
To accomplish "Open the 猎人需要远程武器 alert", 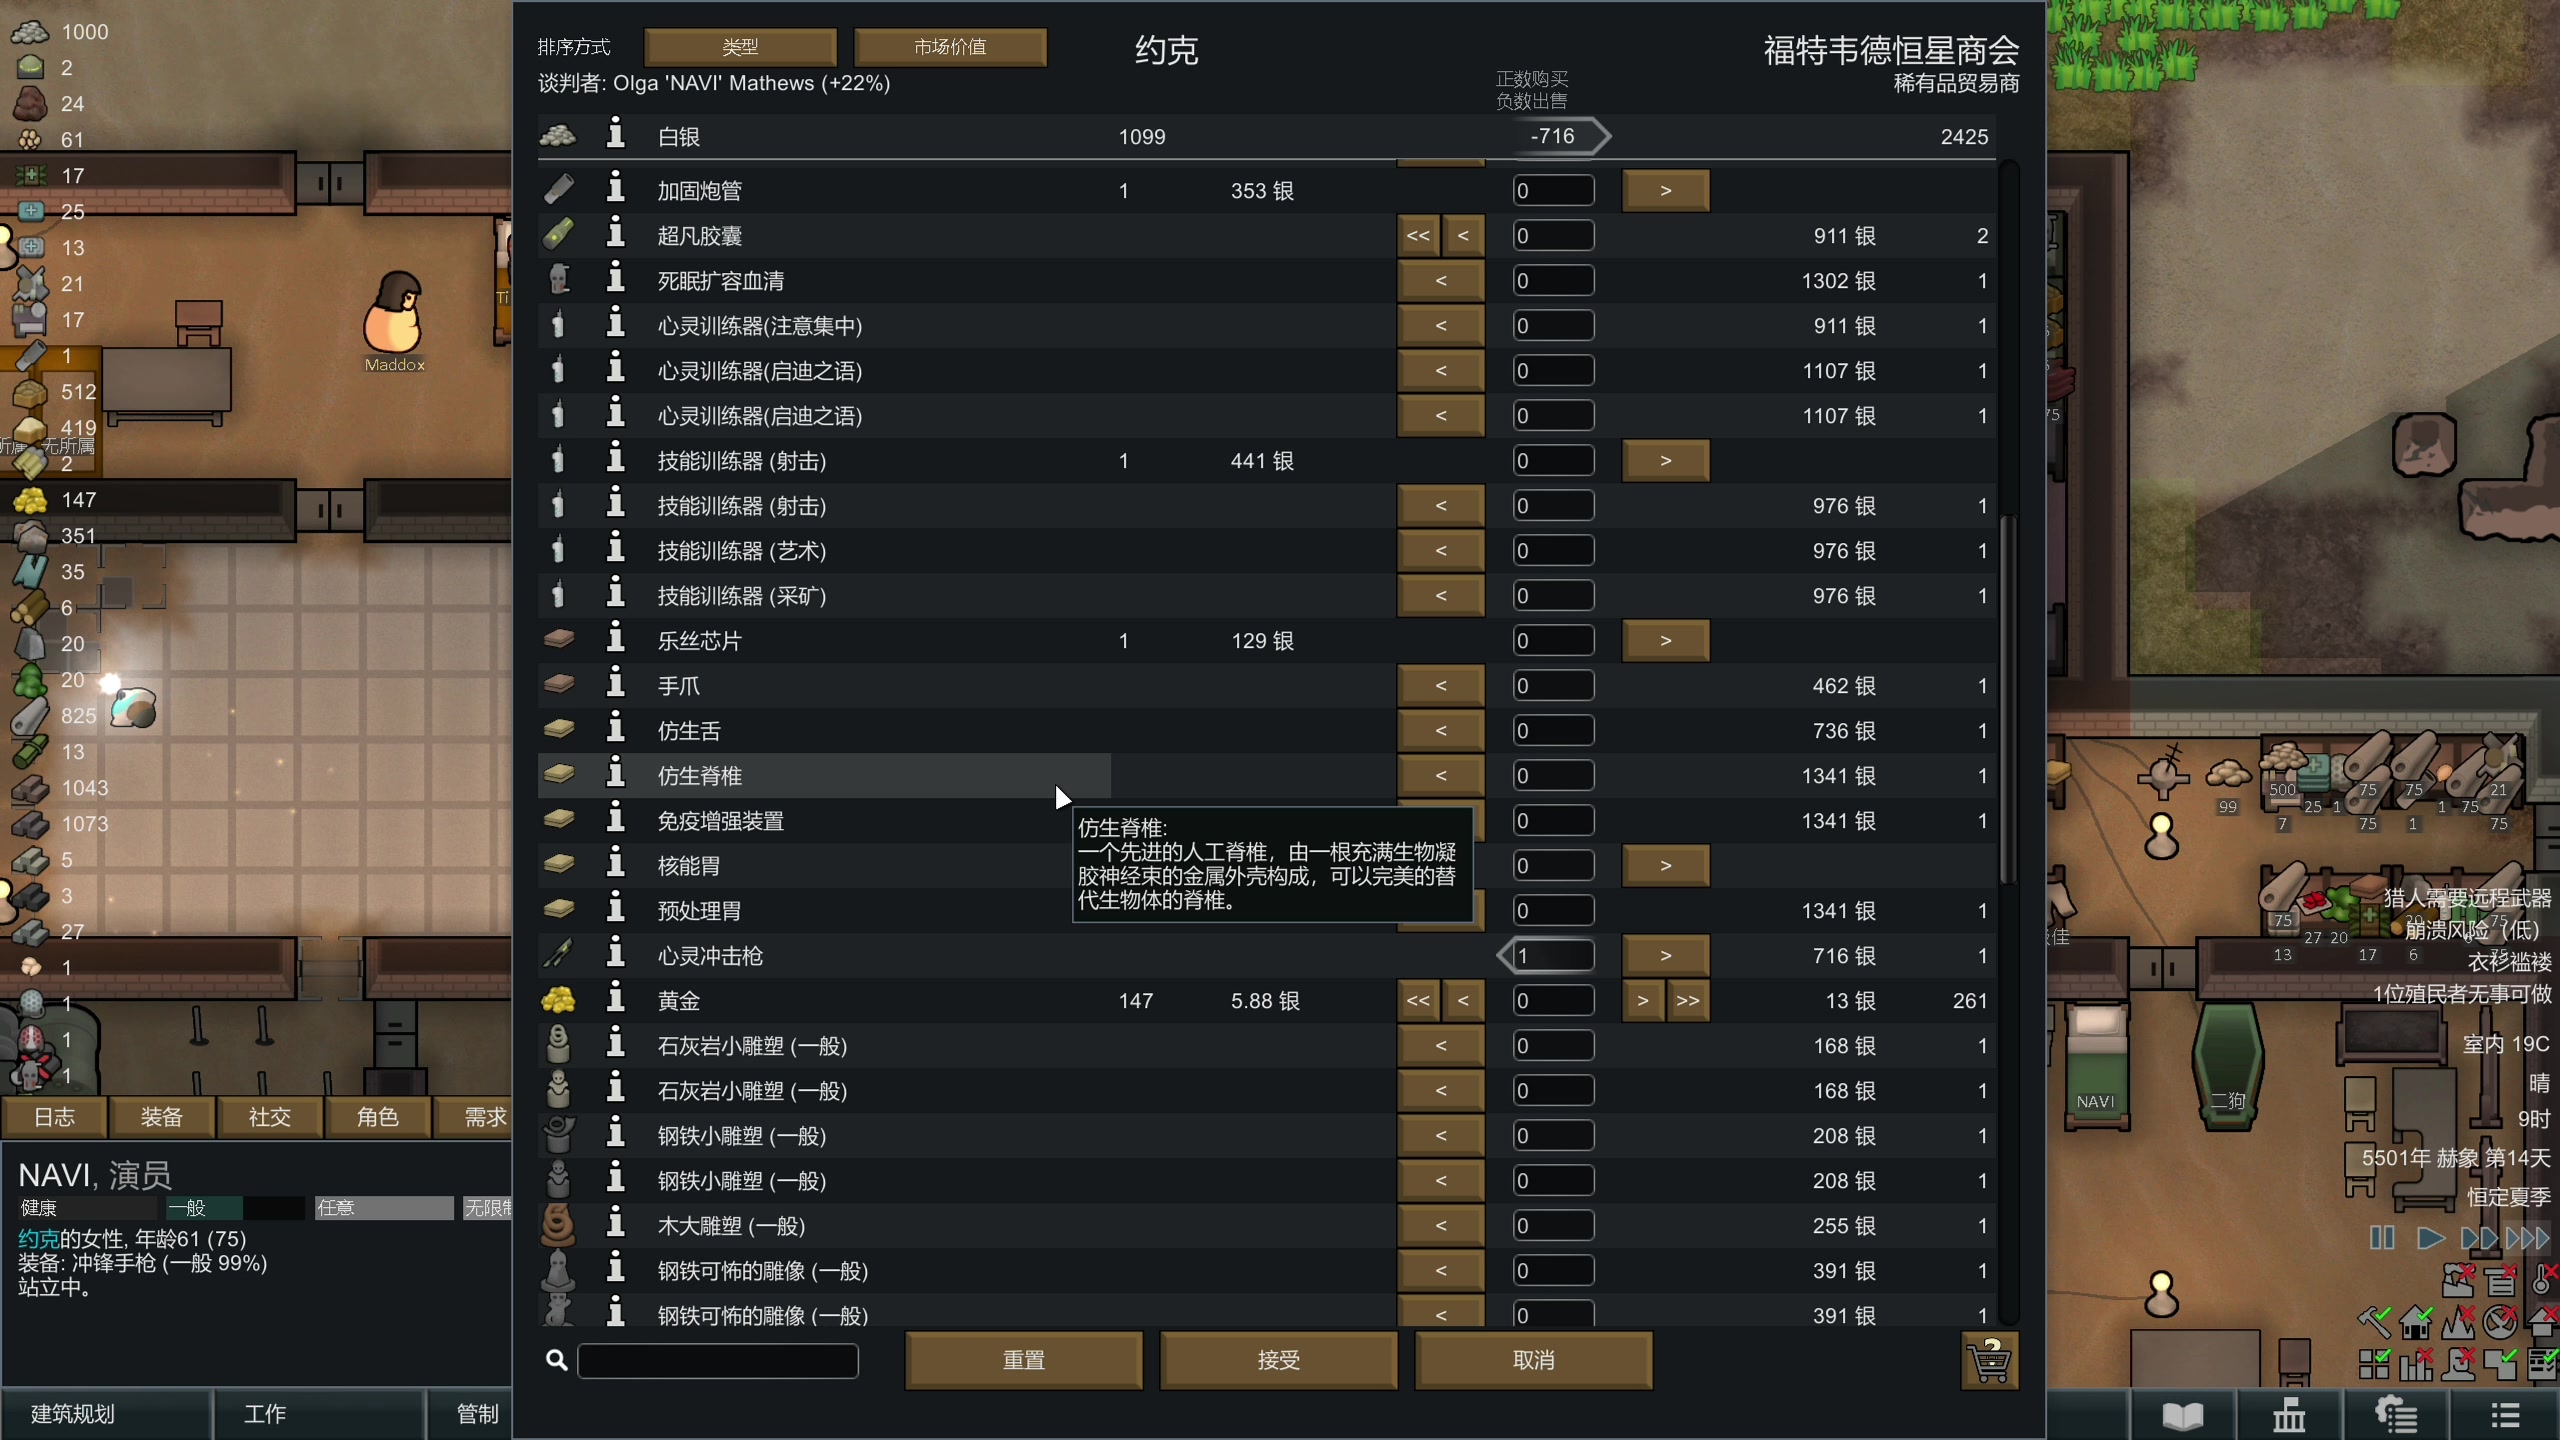I will pyautogui.click(x=2467, y=898).
